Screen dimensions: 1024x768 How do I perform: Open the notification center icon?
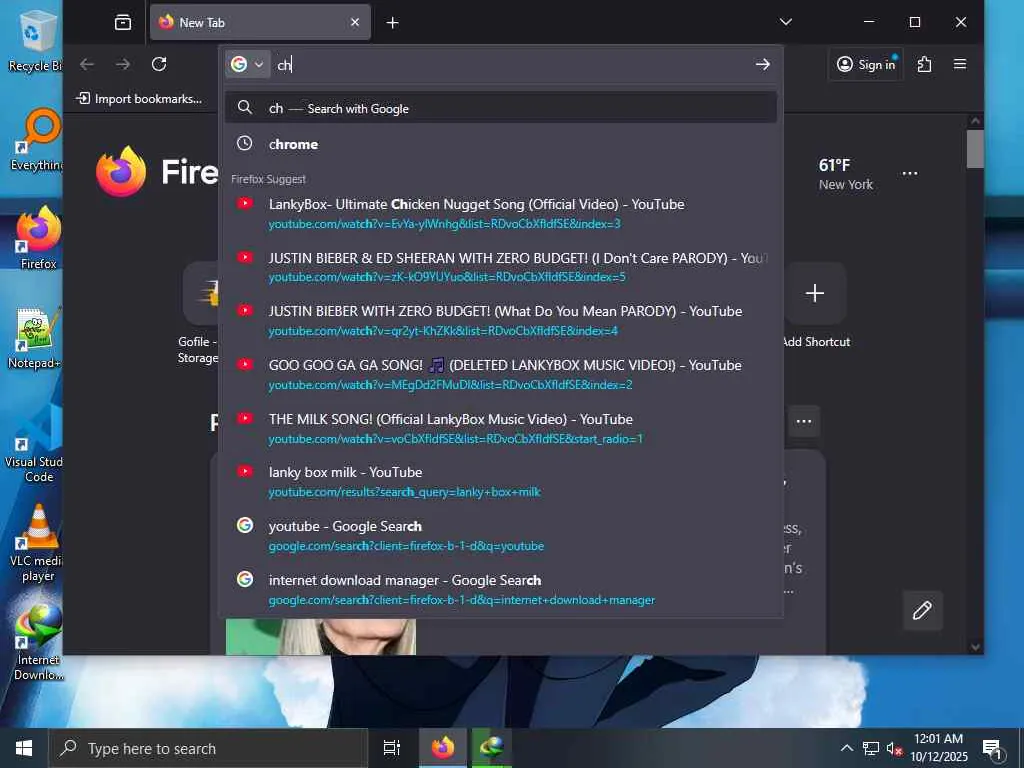click(x=992, y=749)
